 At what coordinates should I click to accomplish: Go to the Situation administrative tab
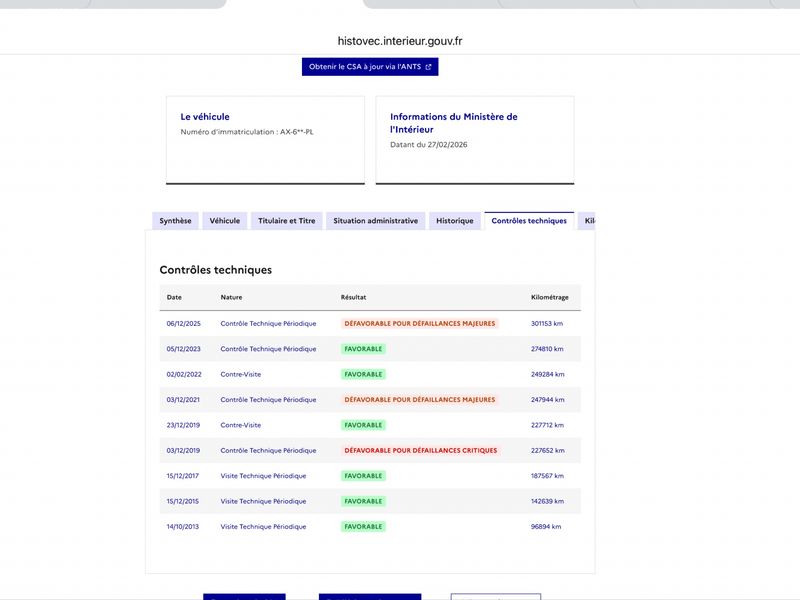pos(375,221)
